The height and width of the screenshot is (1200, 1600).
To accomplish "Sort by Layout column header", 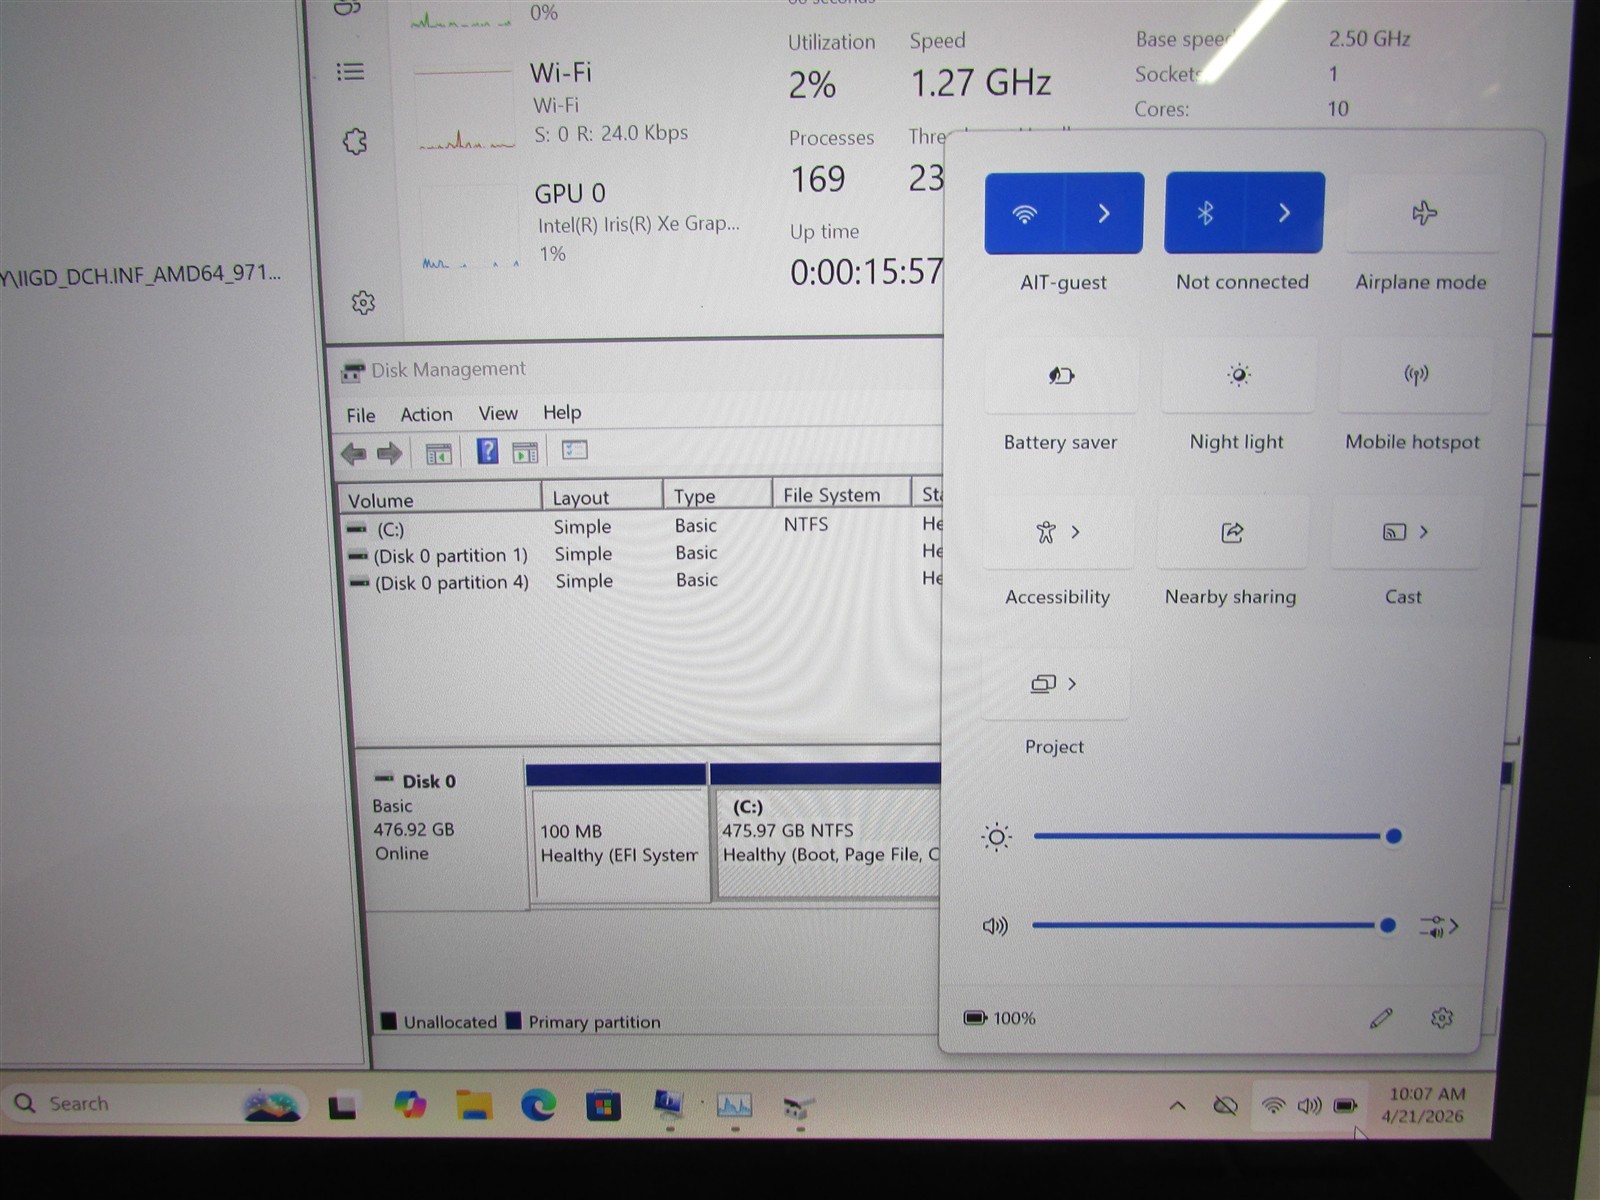I will tap(602, 497).
